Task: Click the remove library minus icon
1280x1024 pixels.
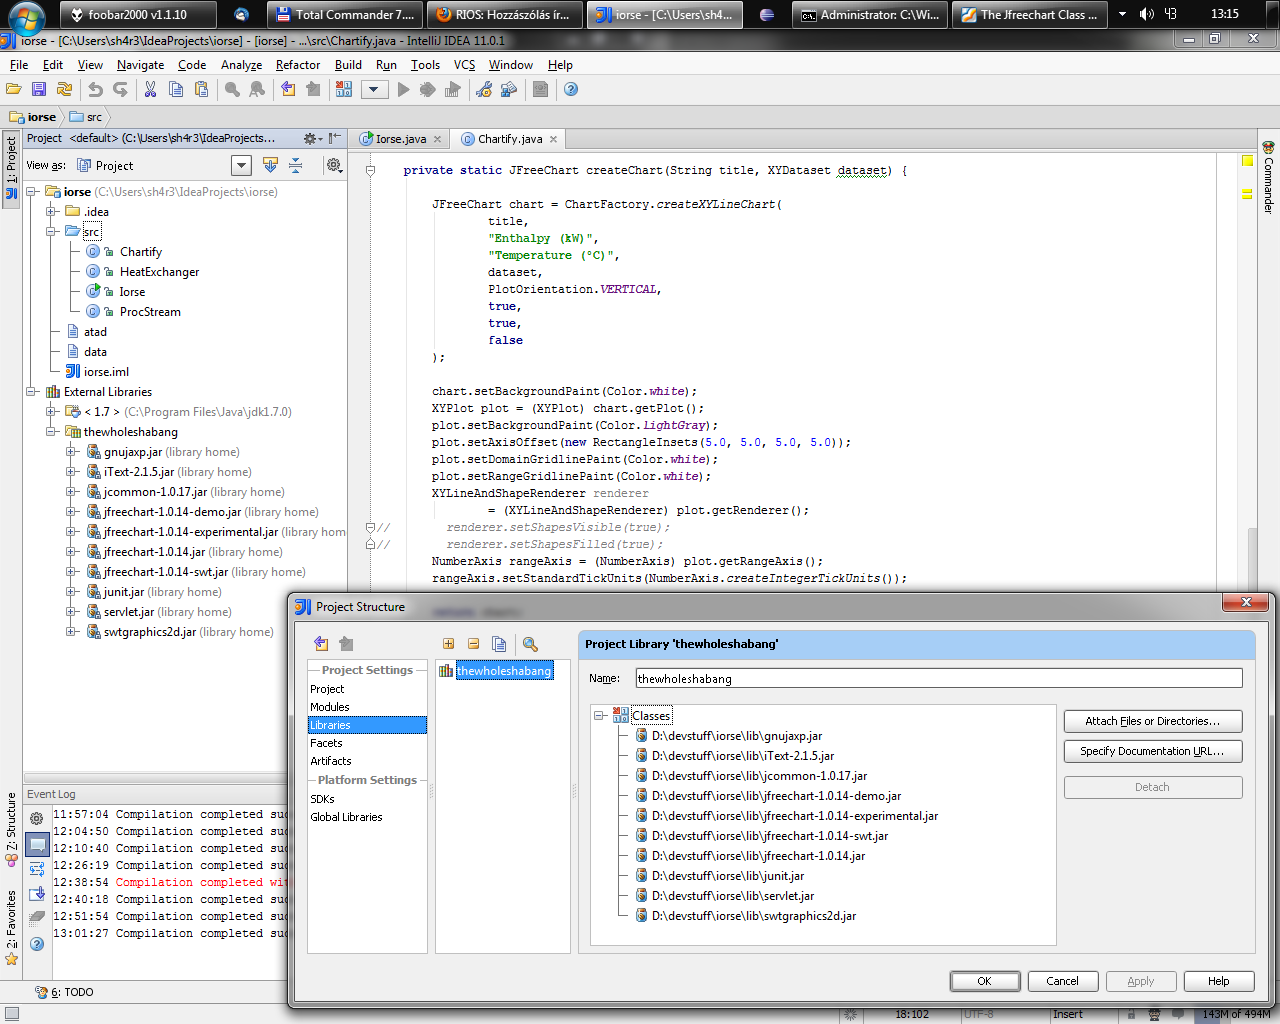Action: 473,644
